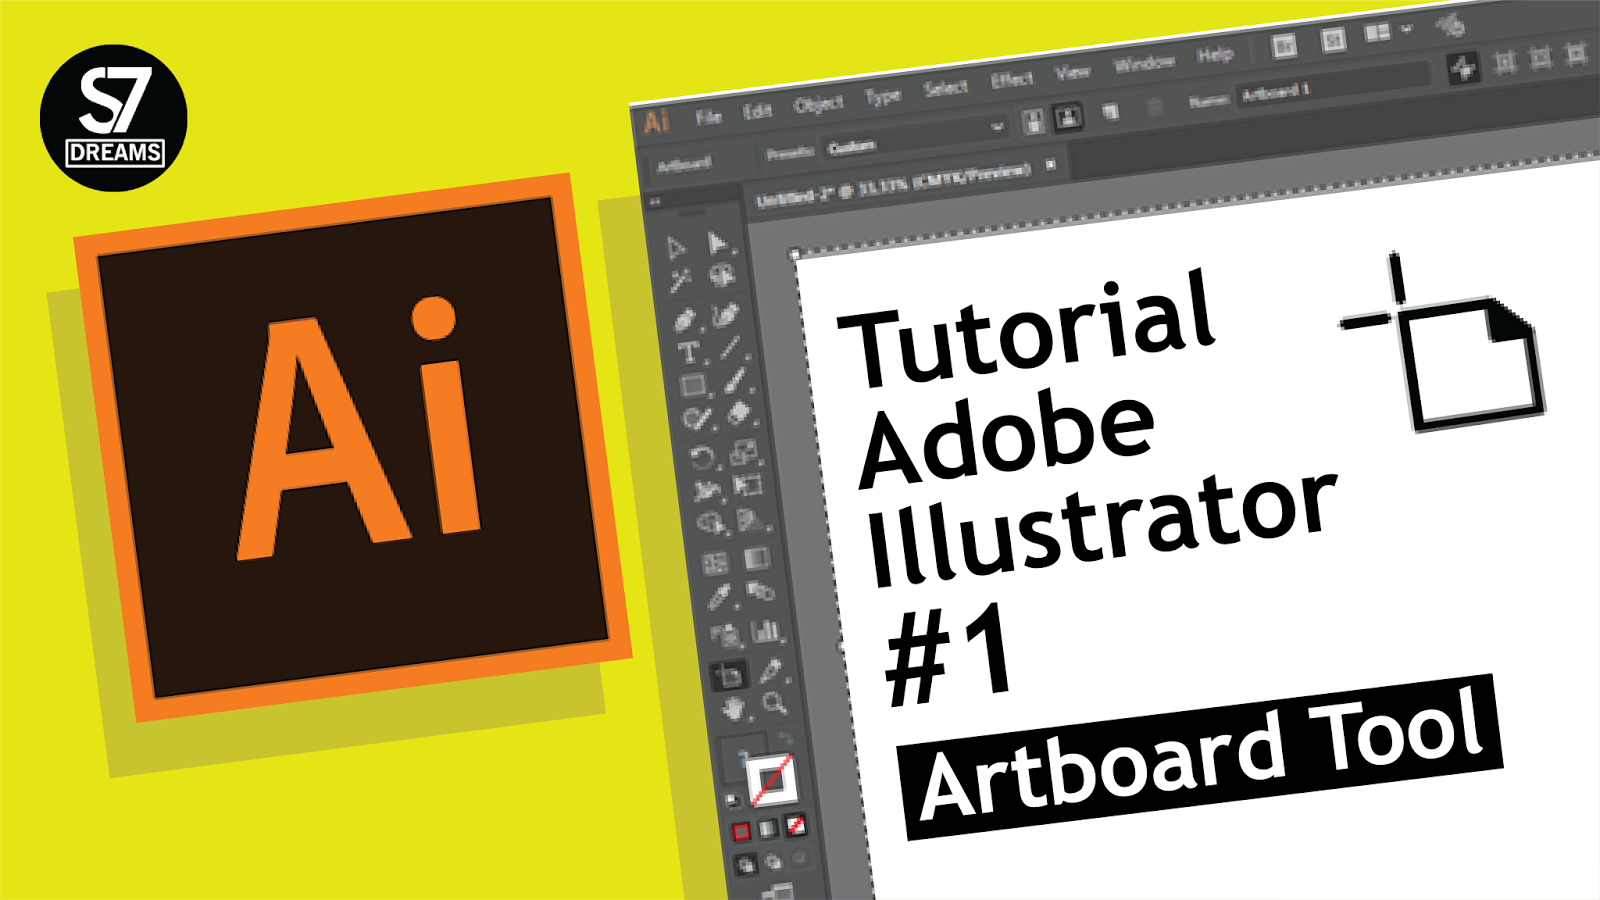Toggle landscape artboard orientation
The width and height of the screenshot is (1600, 900).
pos(1067,117)
